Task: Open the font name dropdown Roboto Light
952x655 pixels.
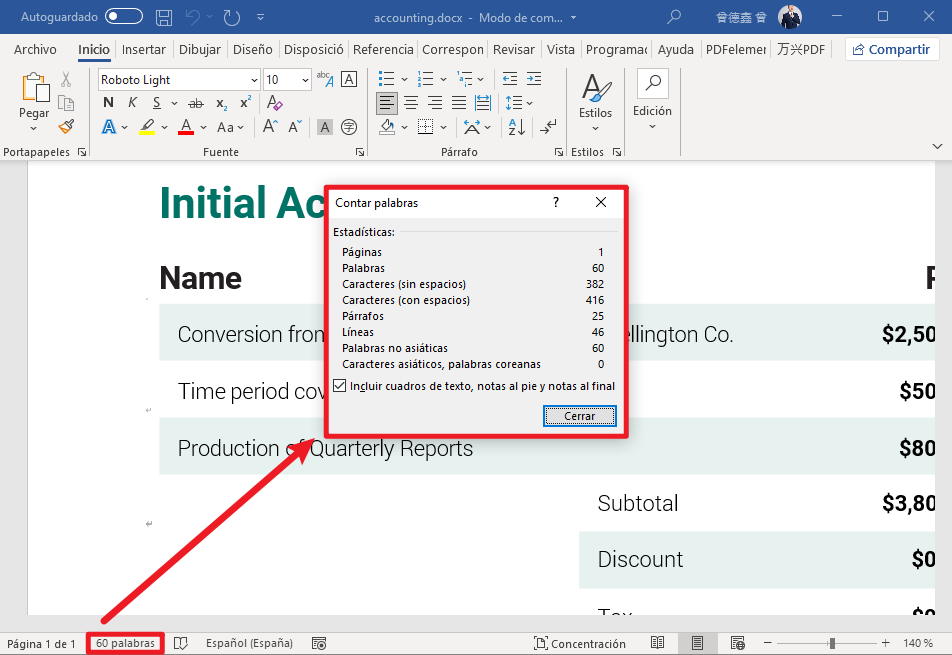Action: (254, 80)
